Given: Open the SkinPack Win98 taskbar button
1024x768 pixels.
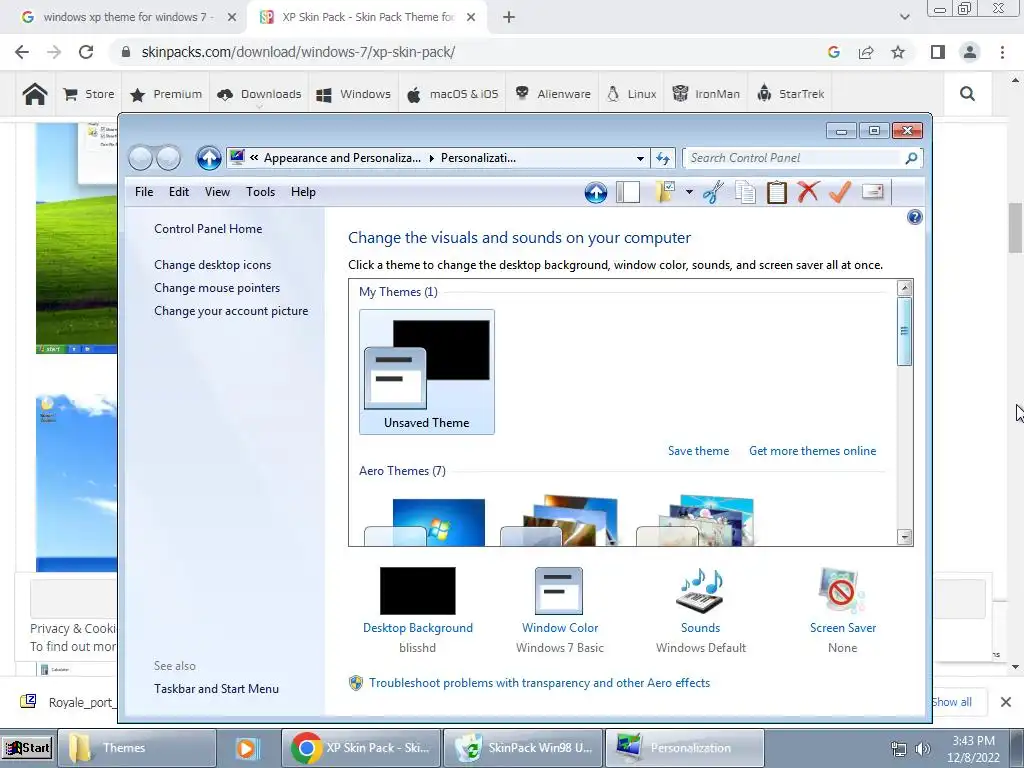Looking at the screenshot, I should pyautogui.click(x=523, y=748).
